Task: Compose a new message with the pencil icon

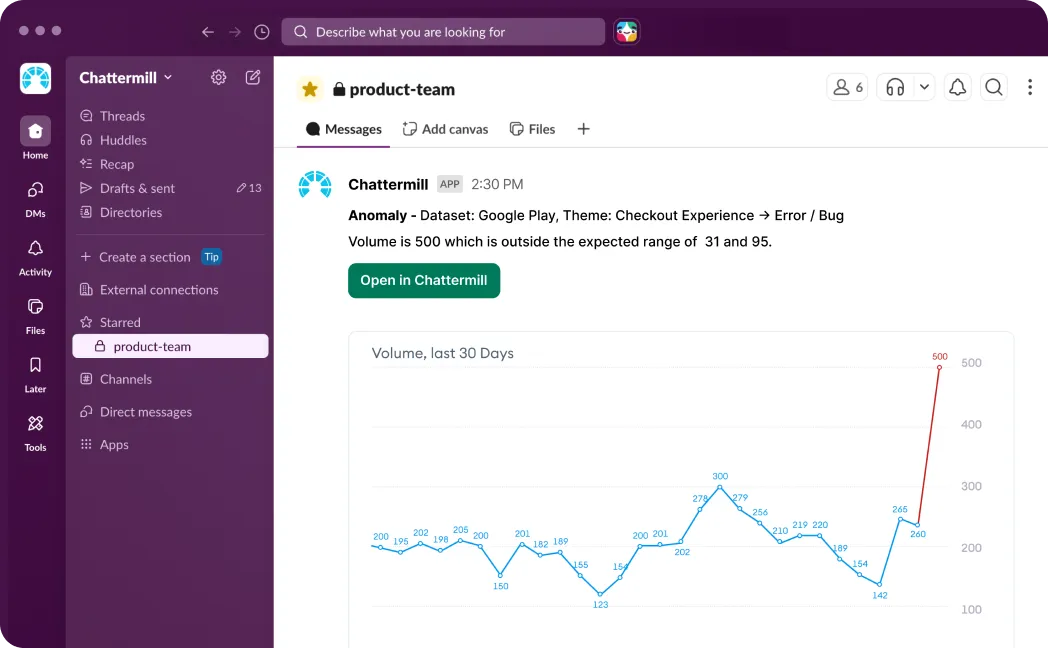Action: (253, 77)
